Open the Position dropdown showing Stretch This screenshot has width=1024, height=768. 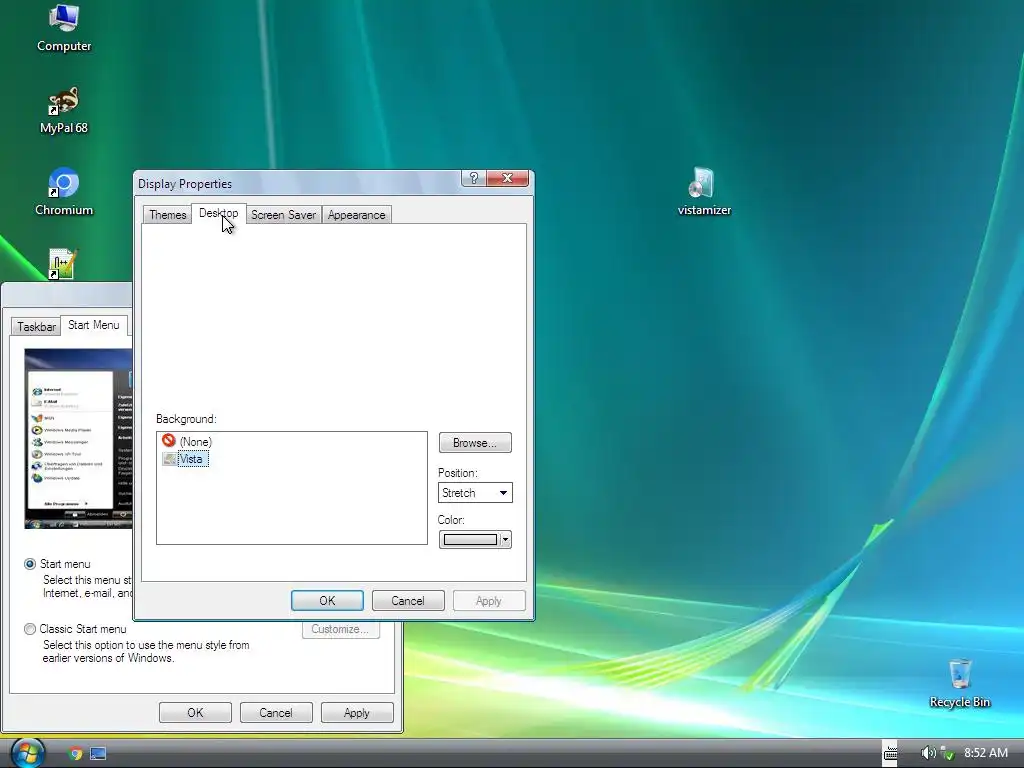(x=475, y=492)
